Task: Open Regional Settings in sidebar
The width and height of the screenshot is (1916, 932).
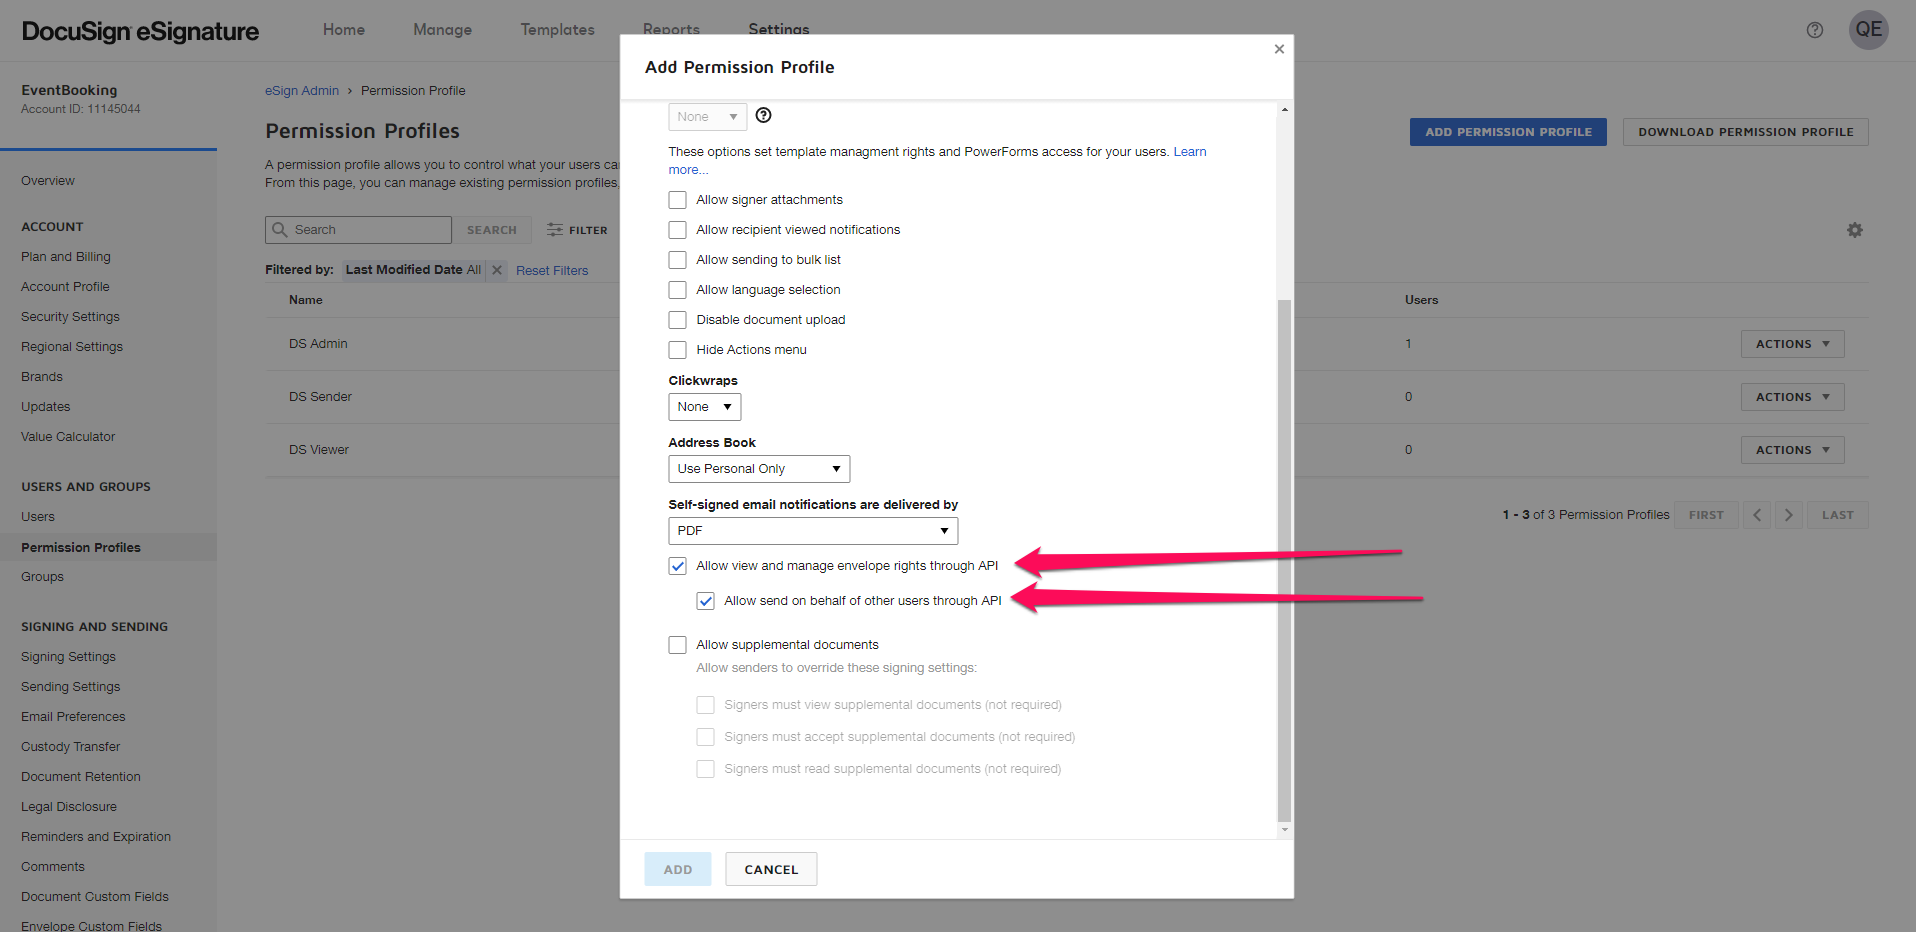Action: click(72, 347)
